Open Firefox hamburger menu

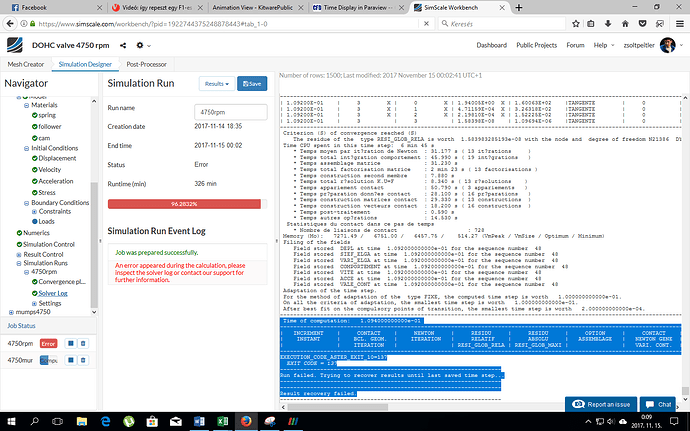click(x=679, y=24)
